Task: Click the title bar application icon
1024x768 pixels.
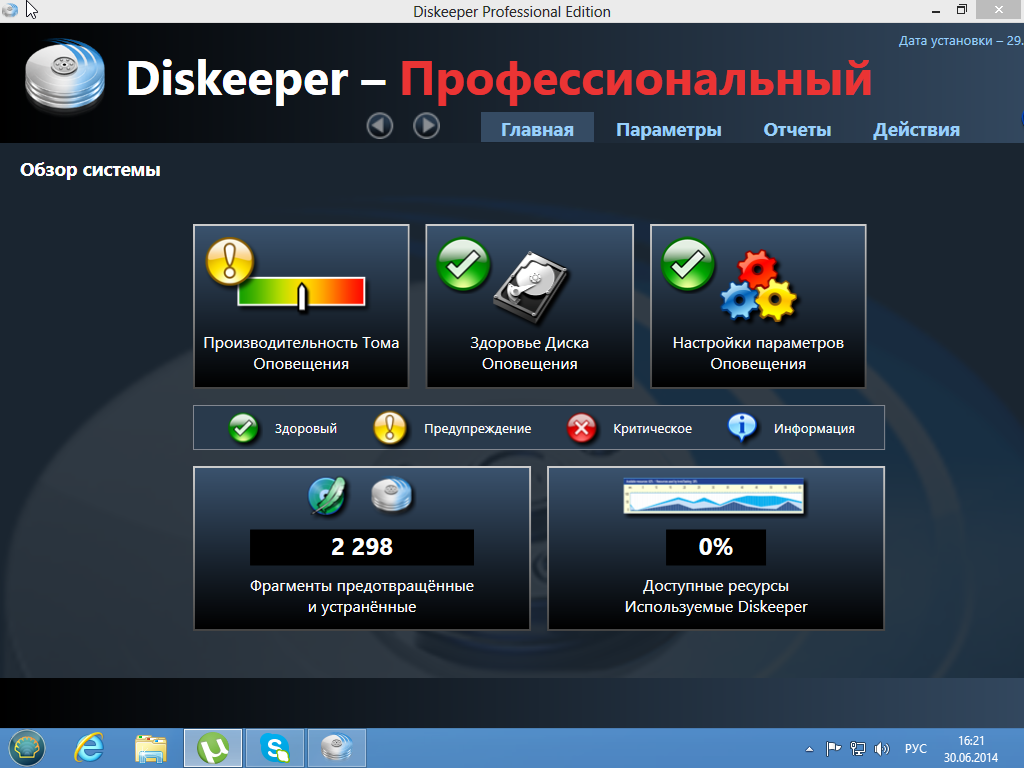Action: tap(10, 10)
